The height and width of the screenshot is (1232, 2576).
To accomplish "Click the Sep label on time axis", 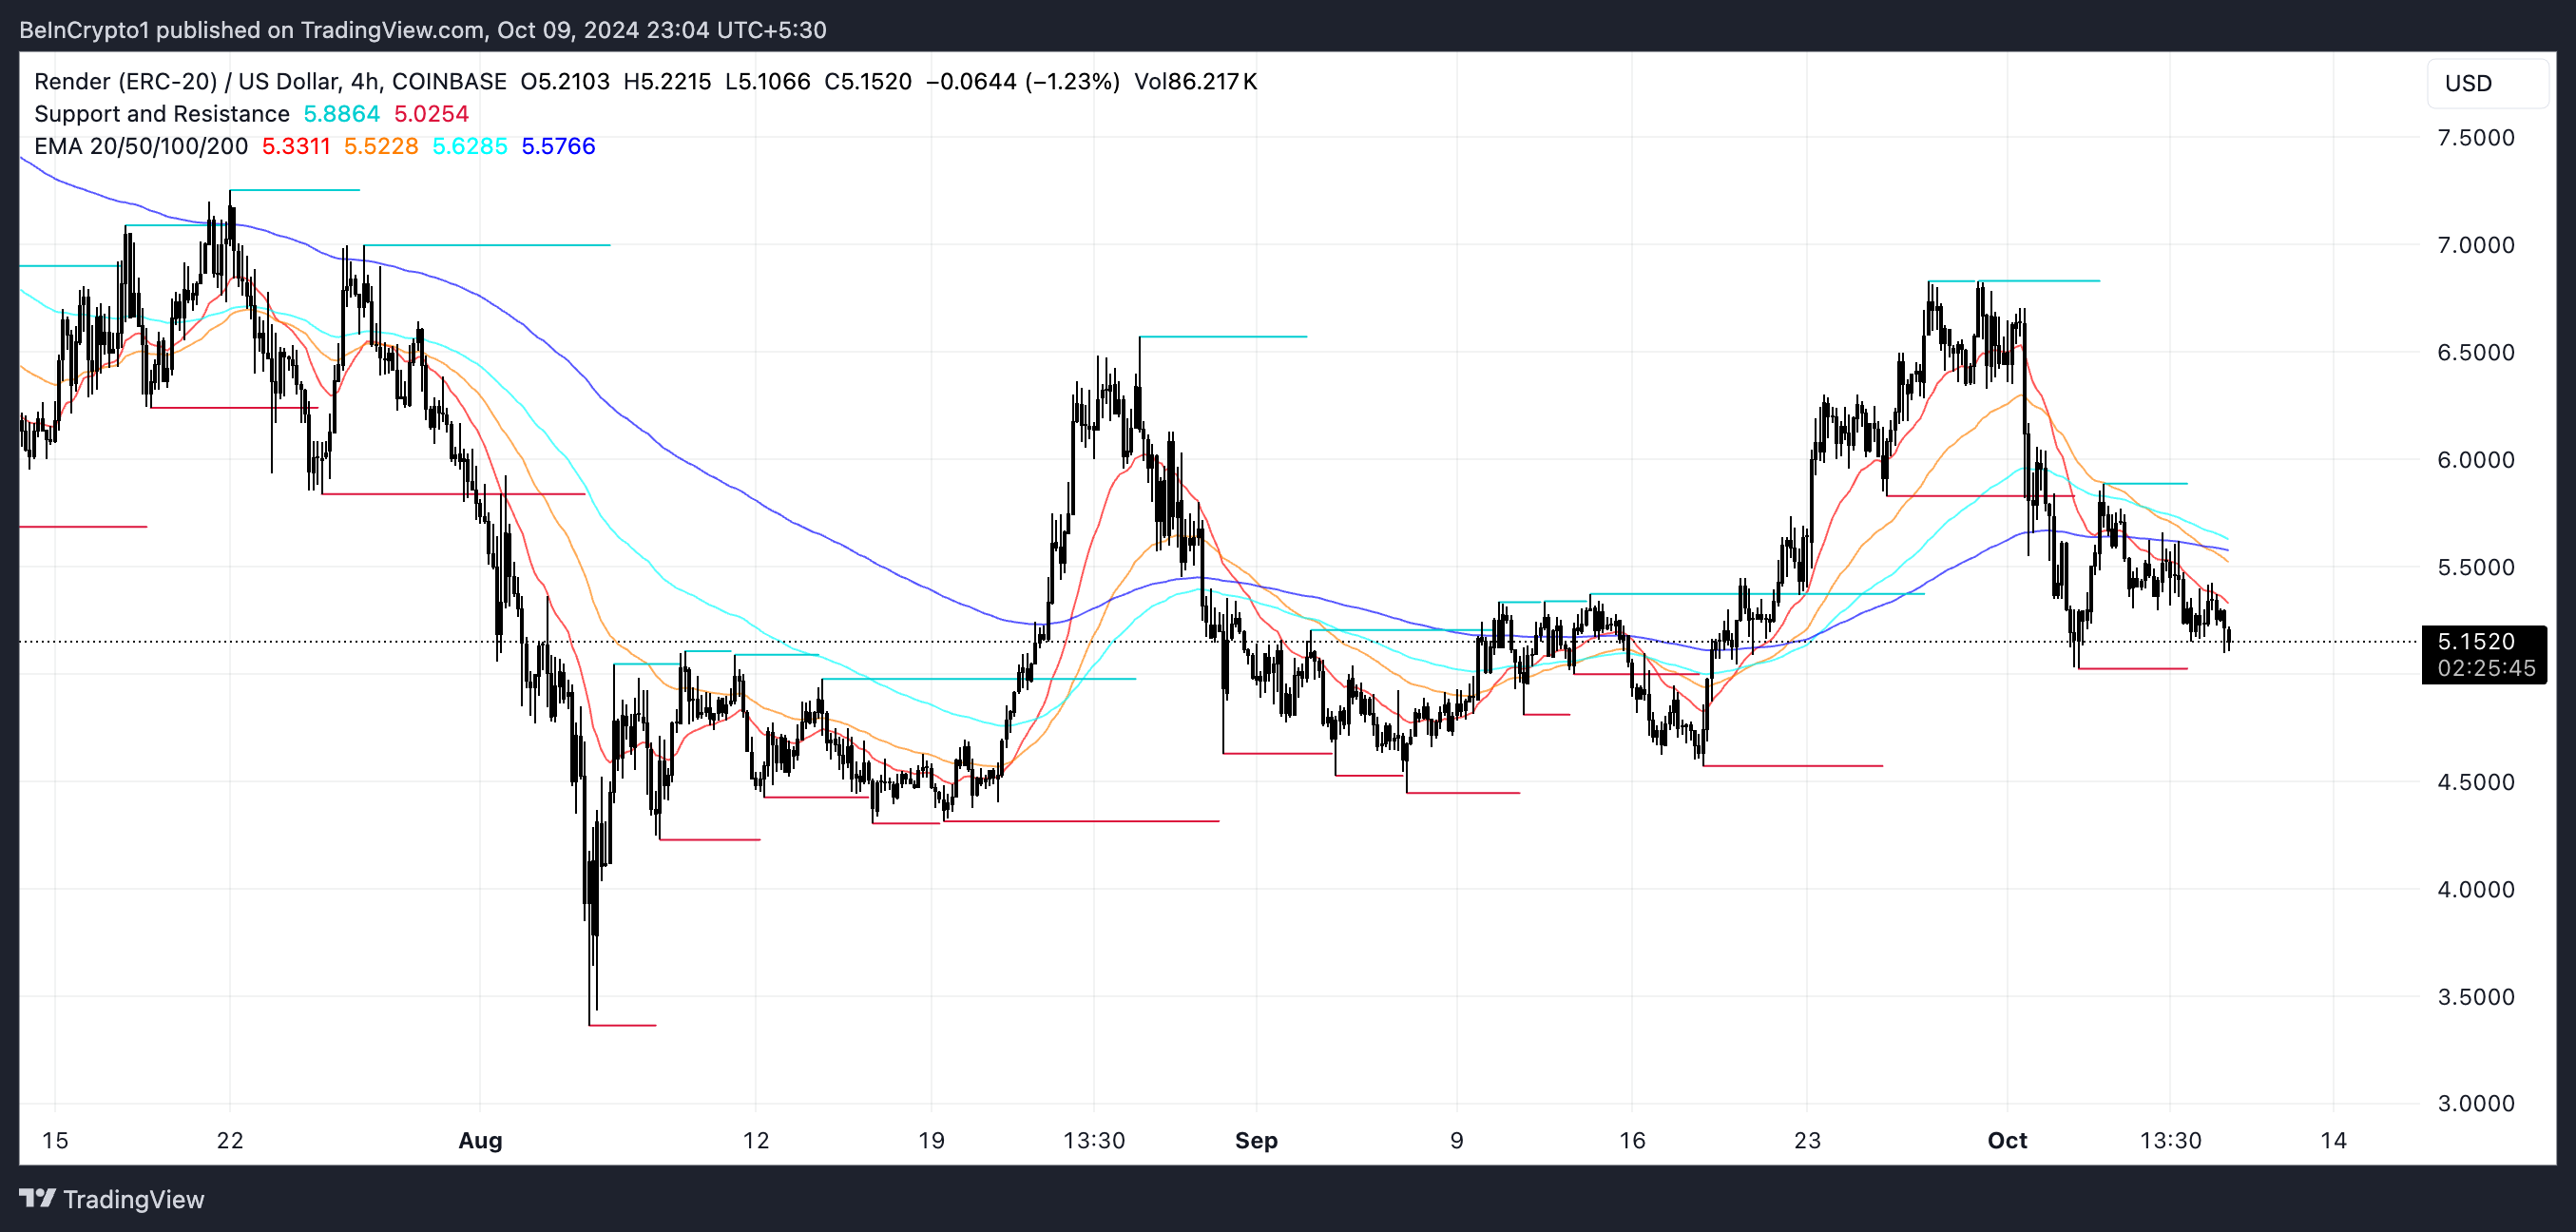I will click(1256, 1140).
